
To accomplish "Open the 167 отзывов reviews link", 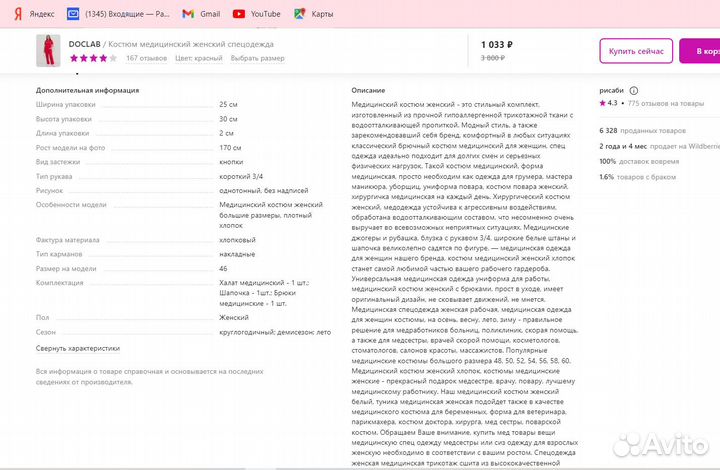I will point(146,58).
